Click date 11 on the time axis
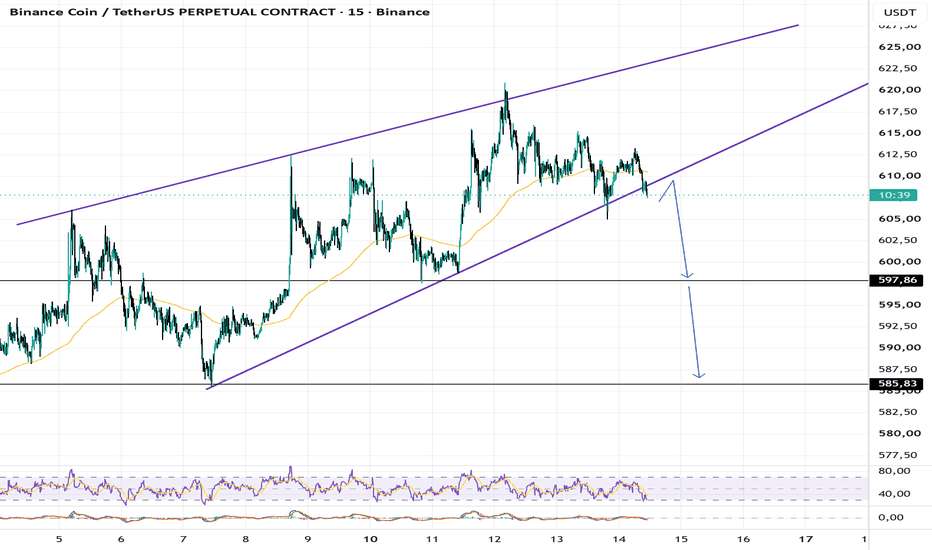Screen dimensions: 932x550 pos(432,539)
